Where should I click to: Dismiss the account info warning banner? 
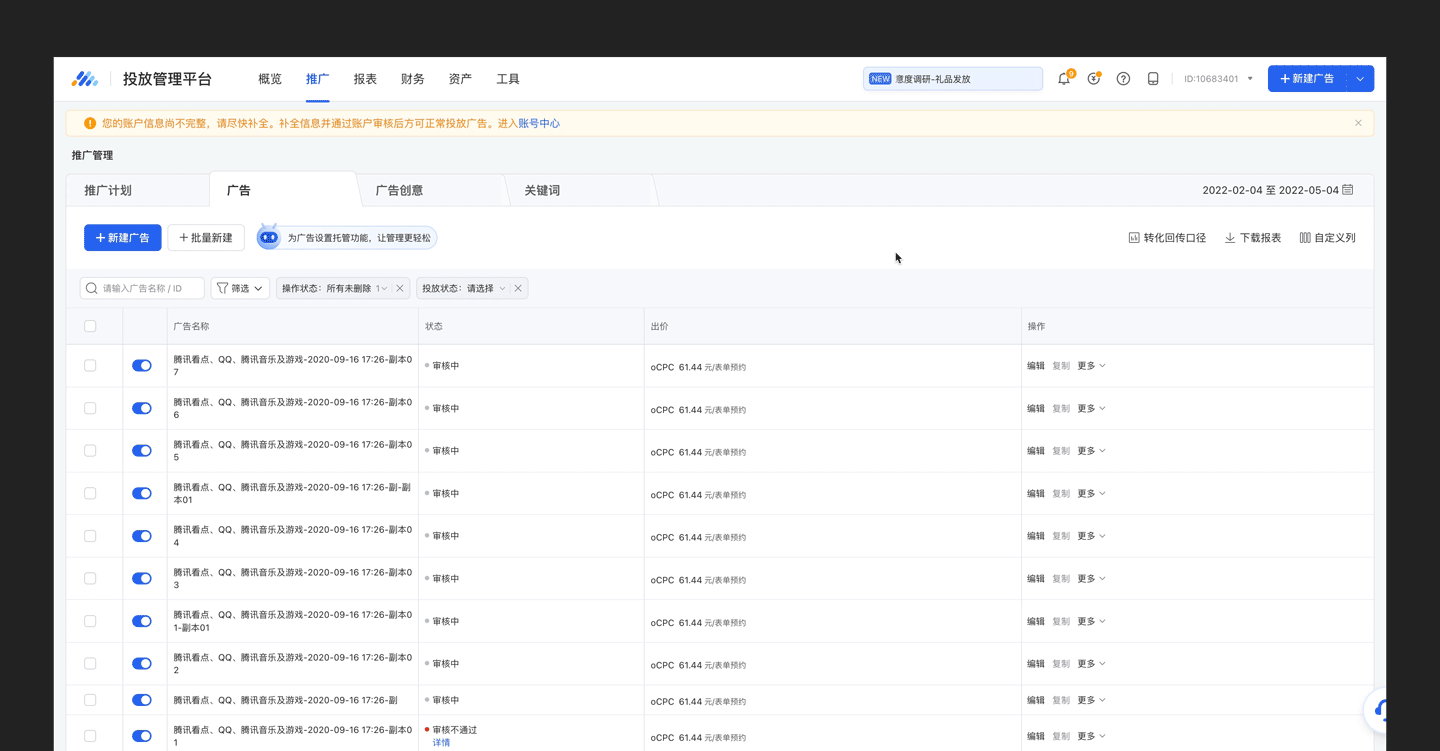click(1358, 123)
